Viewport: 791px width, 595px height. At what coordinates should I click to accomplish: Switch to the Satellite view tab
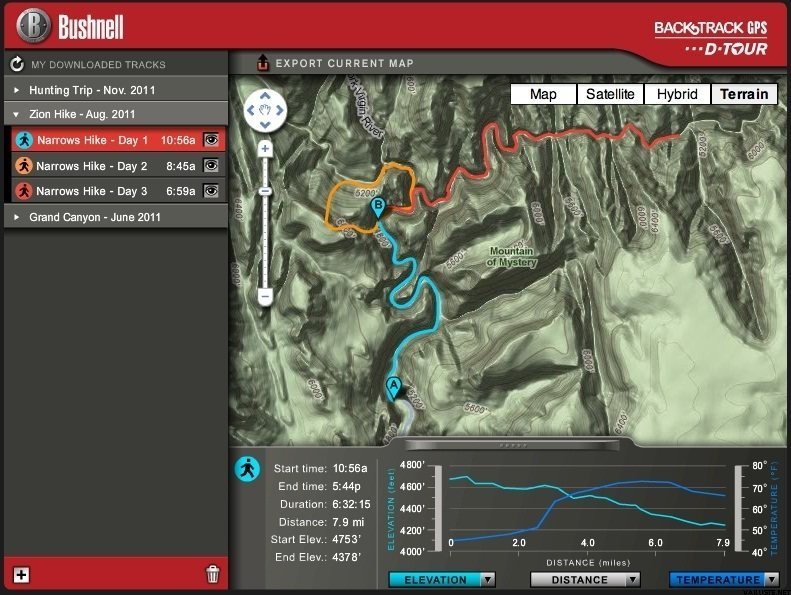(610, 94)
